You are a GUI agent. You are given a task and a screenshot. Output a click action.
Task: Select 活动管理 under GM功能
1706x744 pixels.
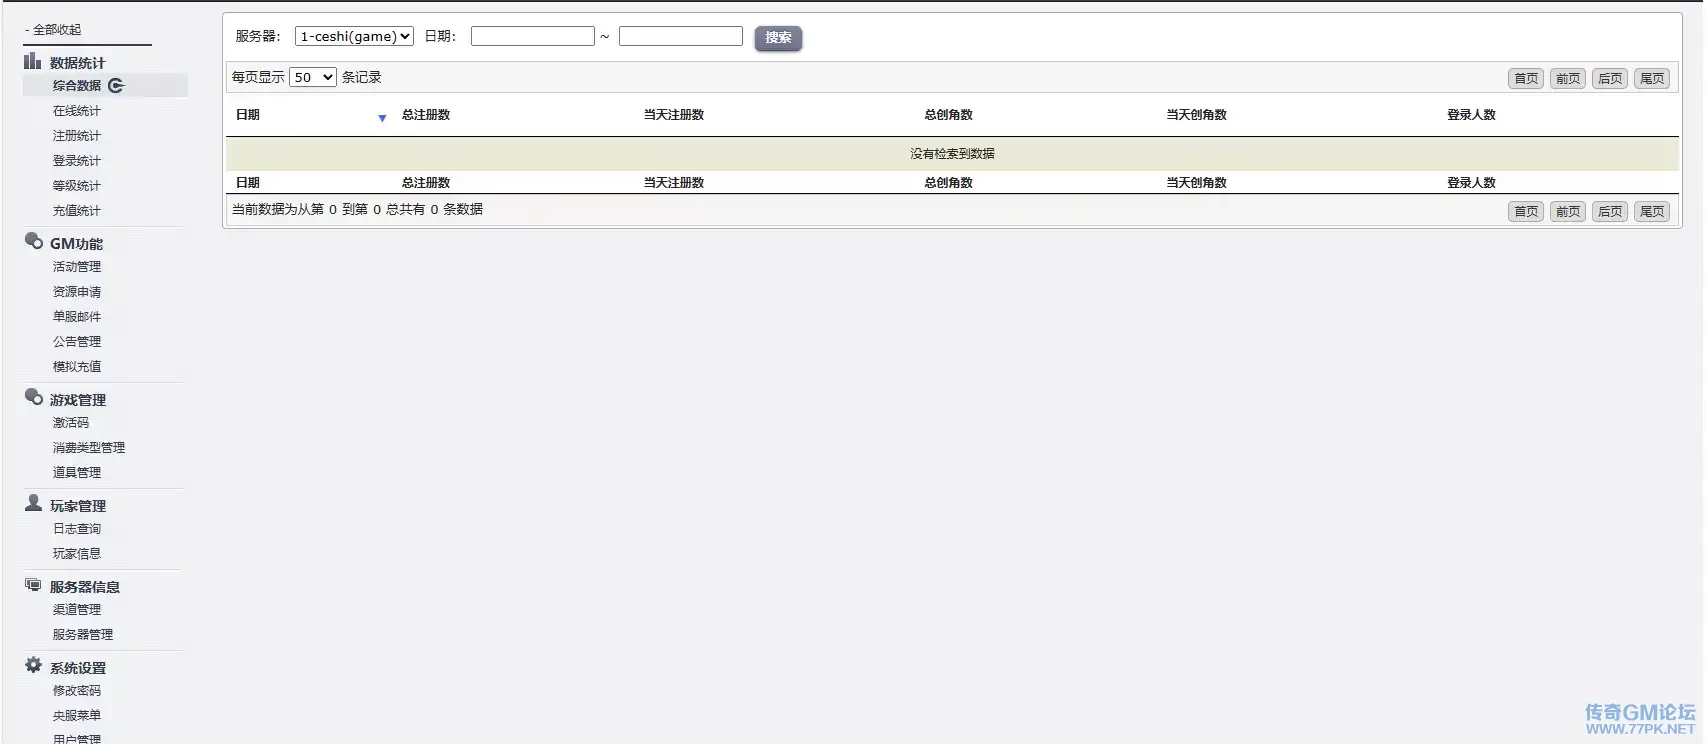click(x=76, y=267)
